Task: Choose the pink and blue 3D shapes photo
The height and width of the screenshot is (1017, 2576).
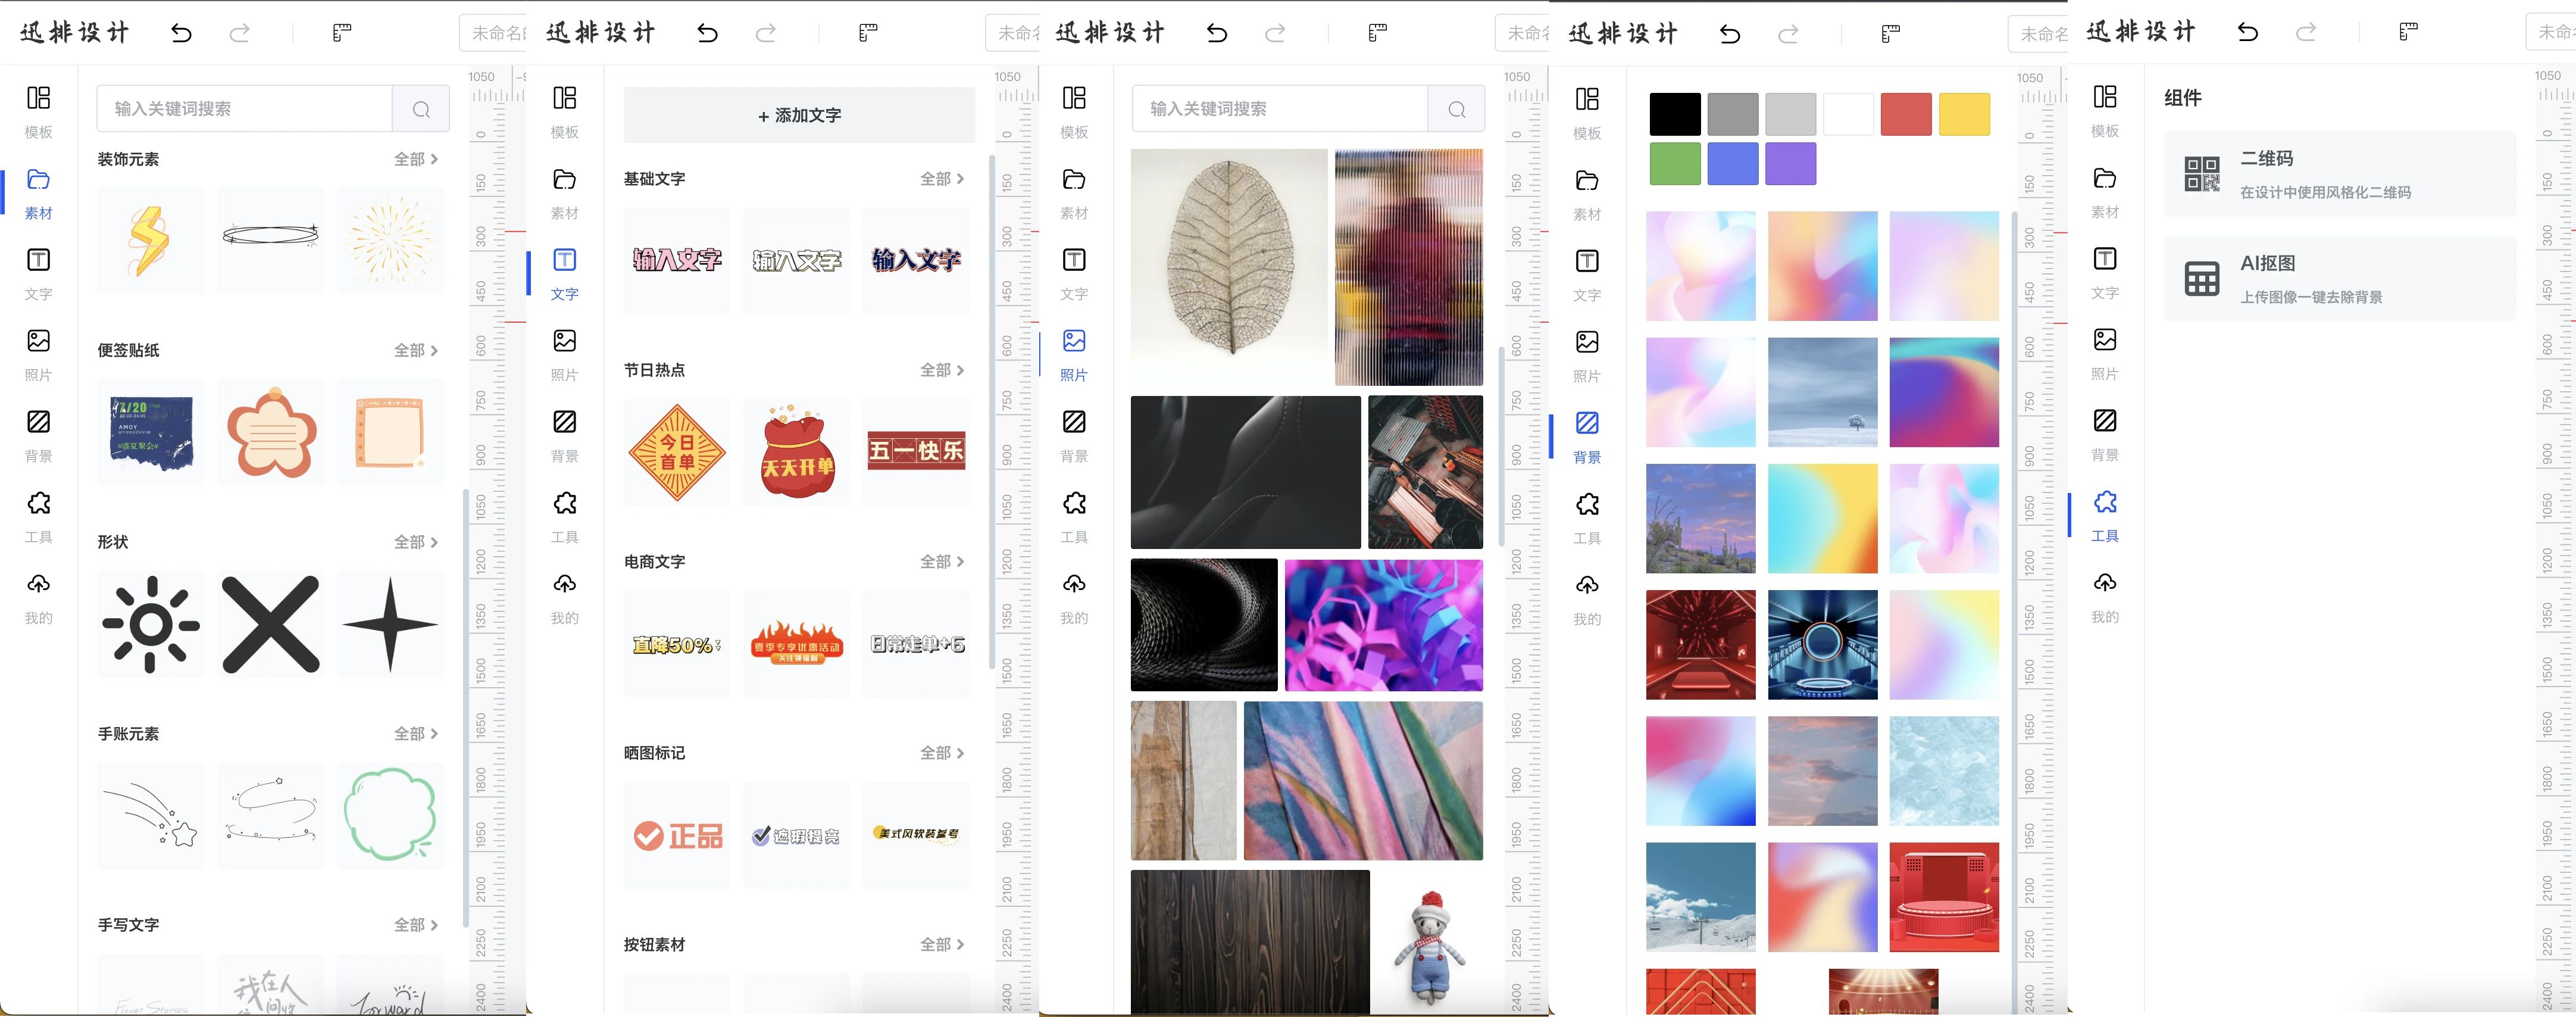Action: click(x=1383, y=625)
